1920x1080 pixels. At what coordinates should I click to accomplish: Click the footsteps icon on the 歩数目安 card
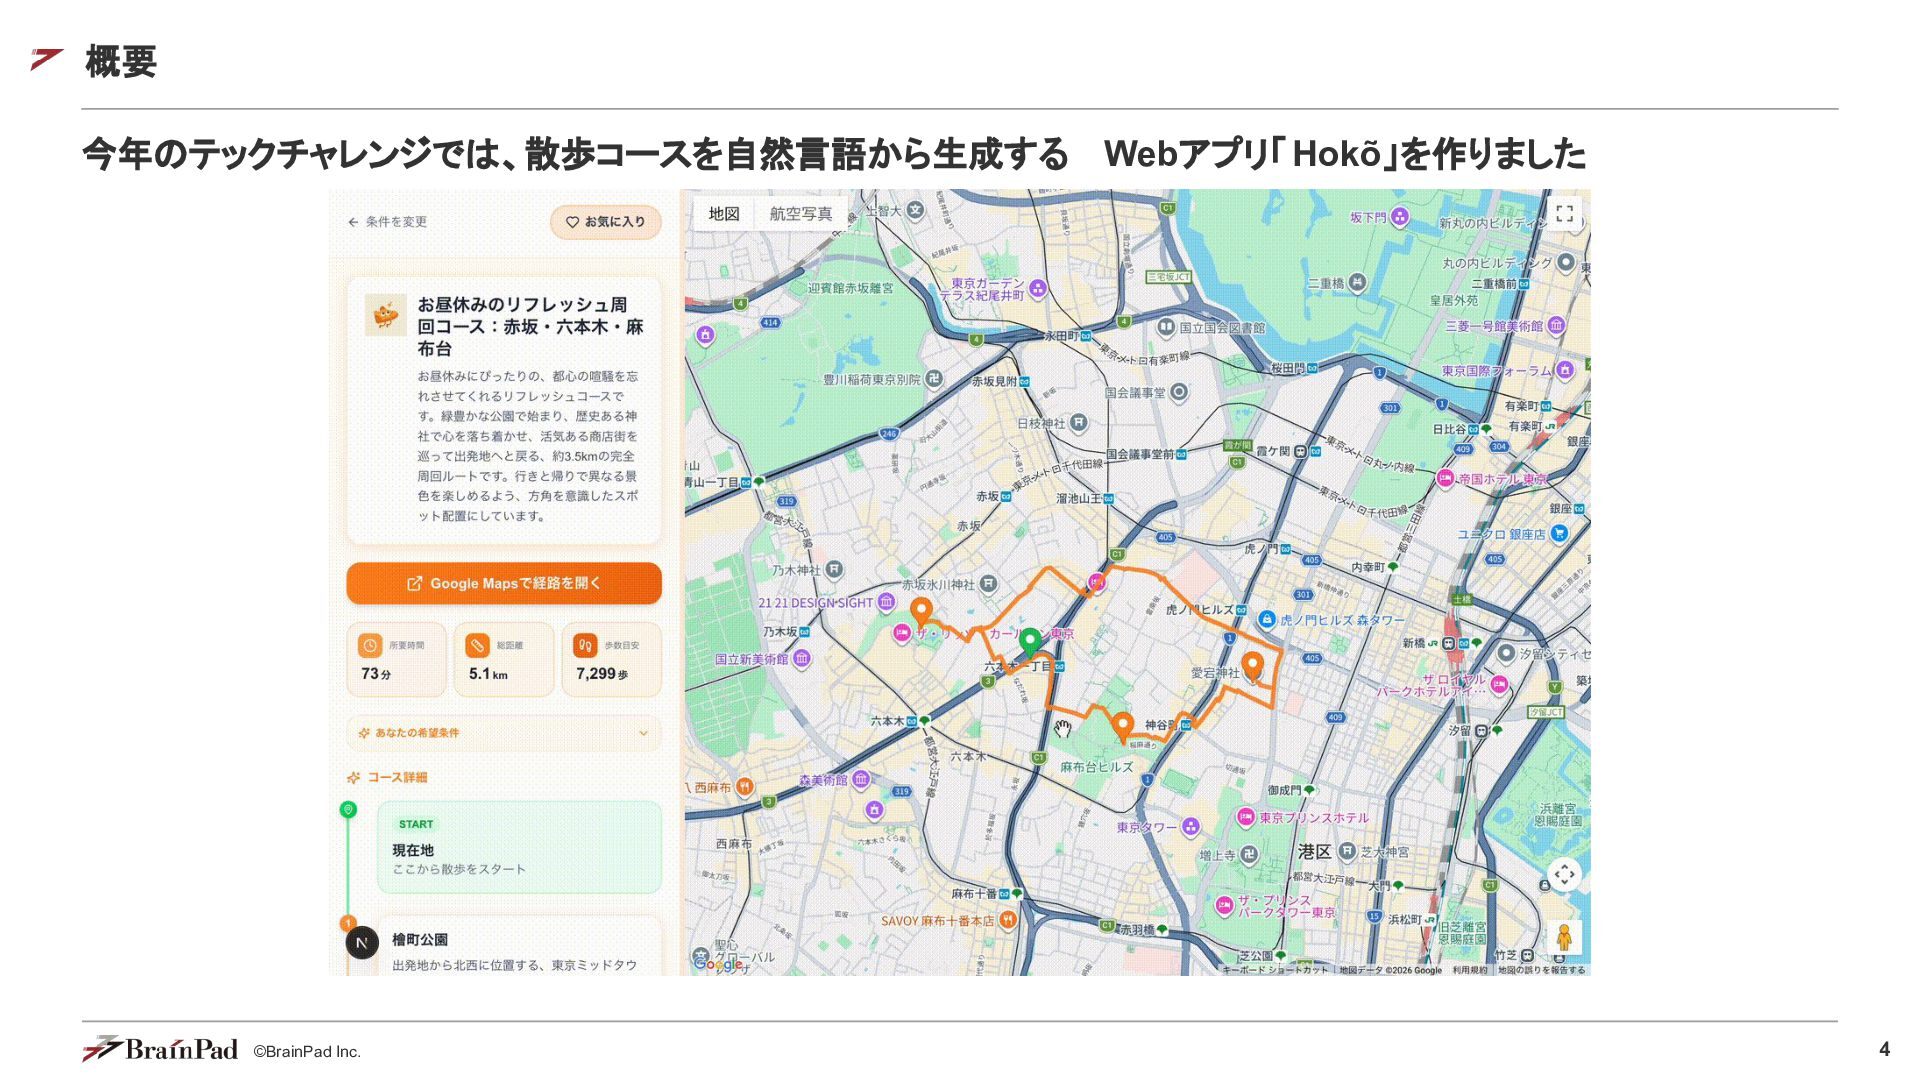coord(585,646)
